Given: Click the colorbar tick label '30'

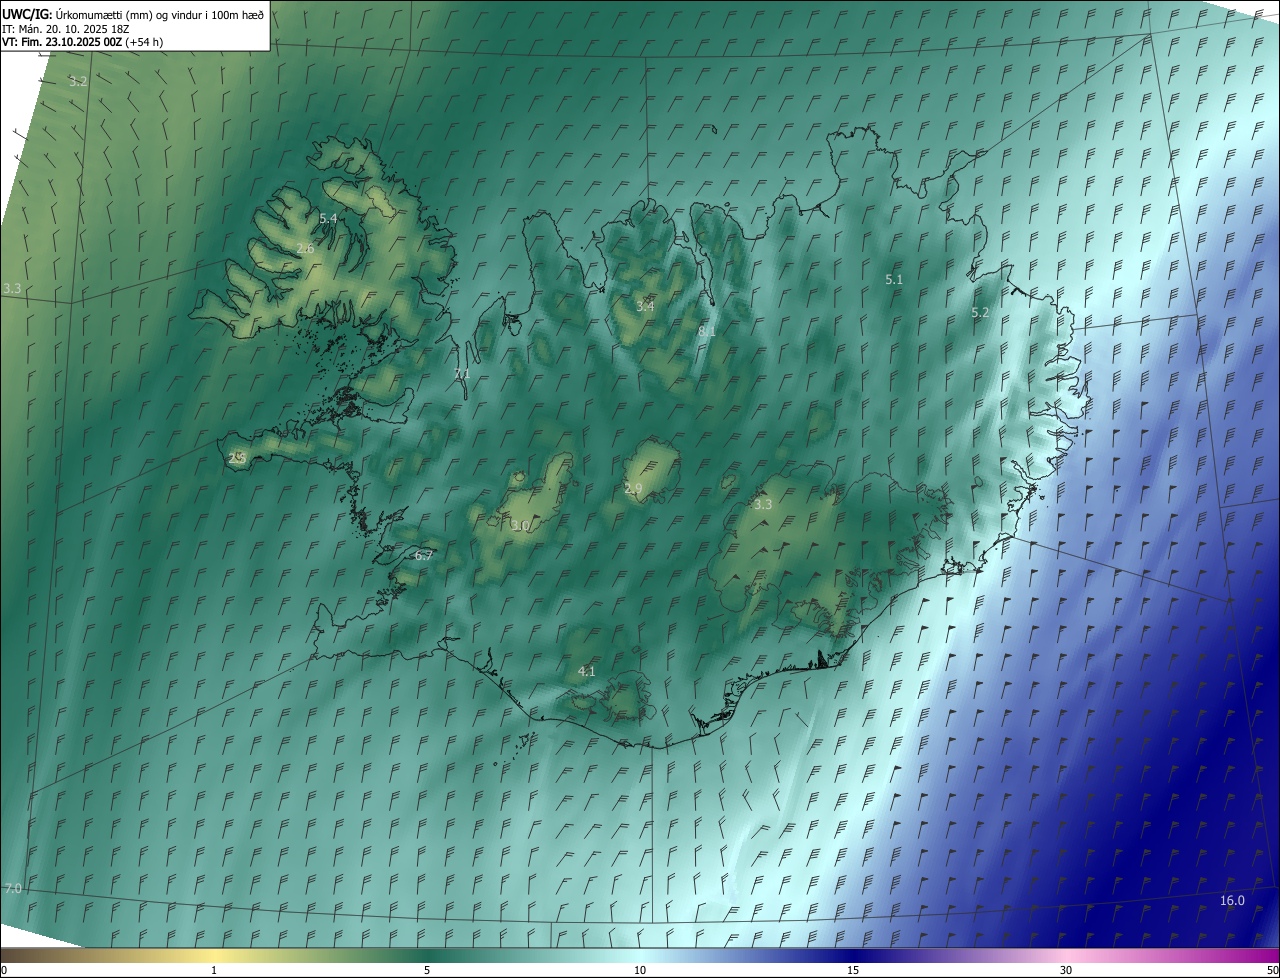Looking at the screenshot, I should 1066,970.
